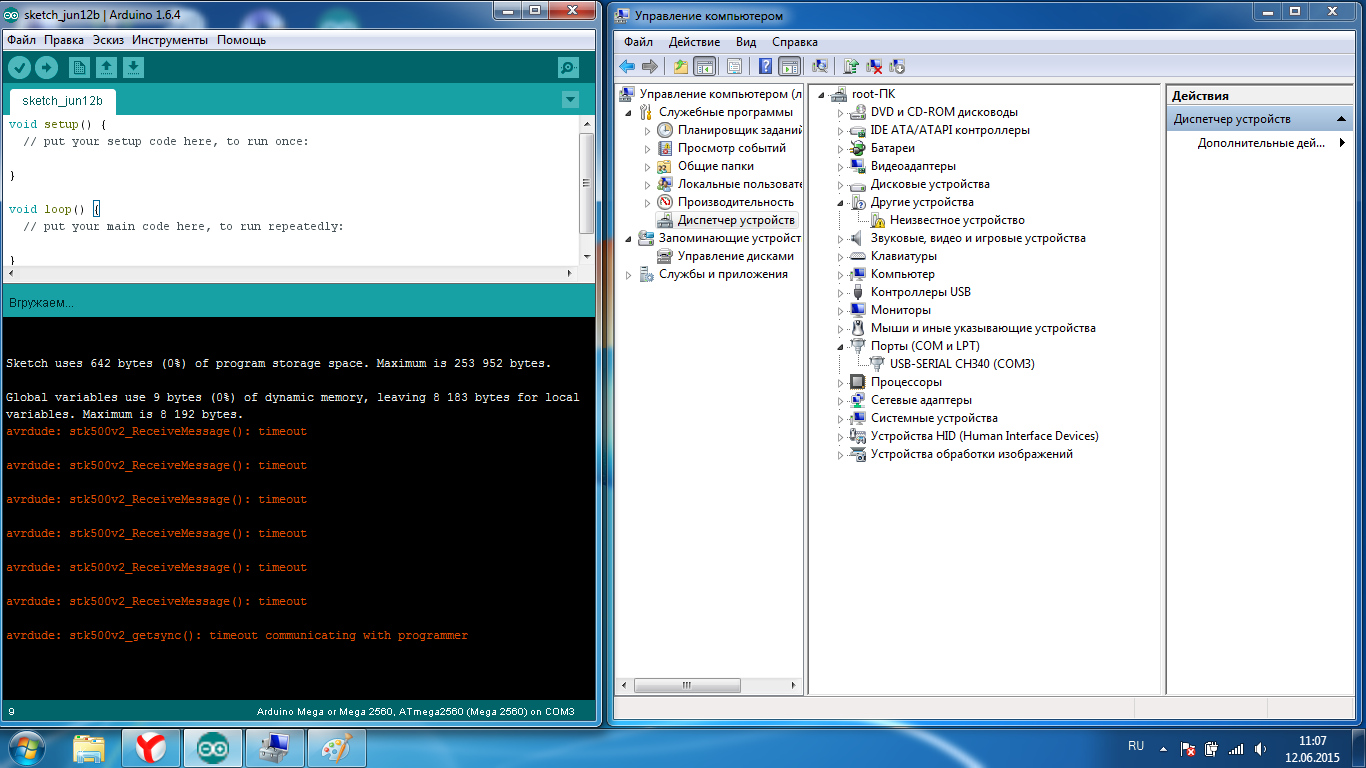Open the Serial Monitor magnifier icon
1366x768 pixels.
[568, 67]
